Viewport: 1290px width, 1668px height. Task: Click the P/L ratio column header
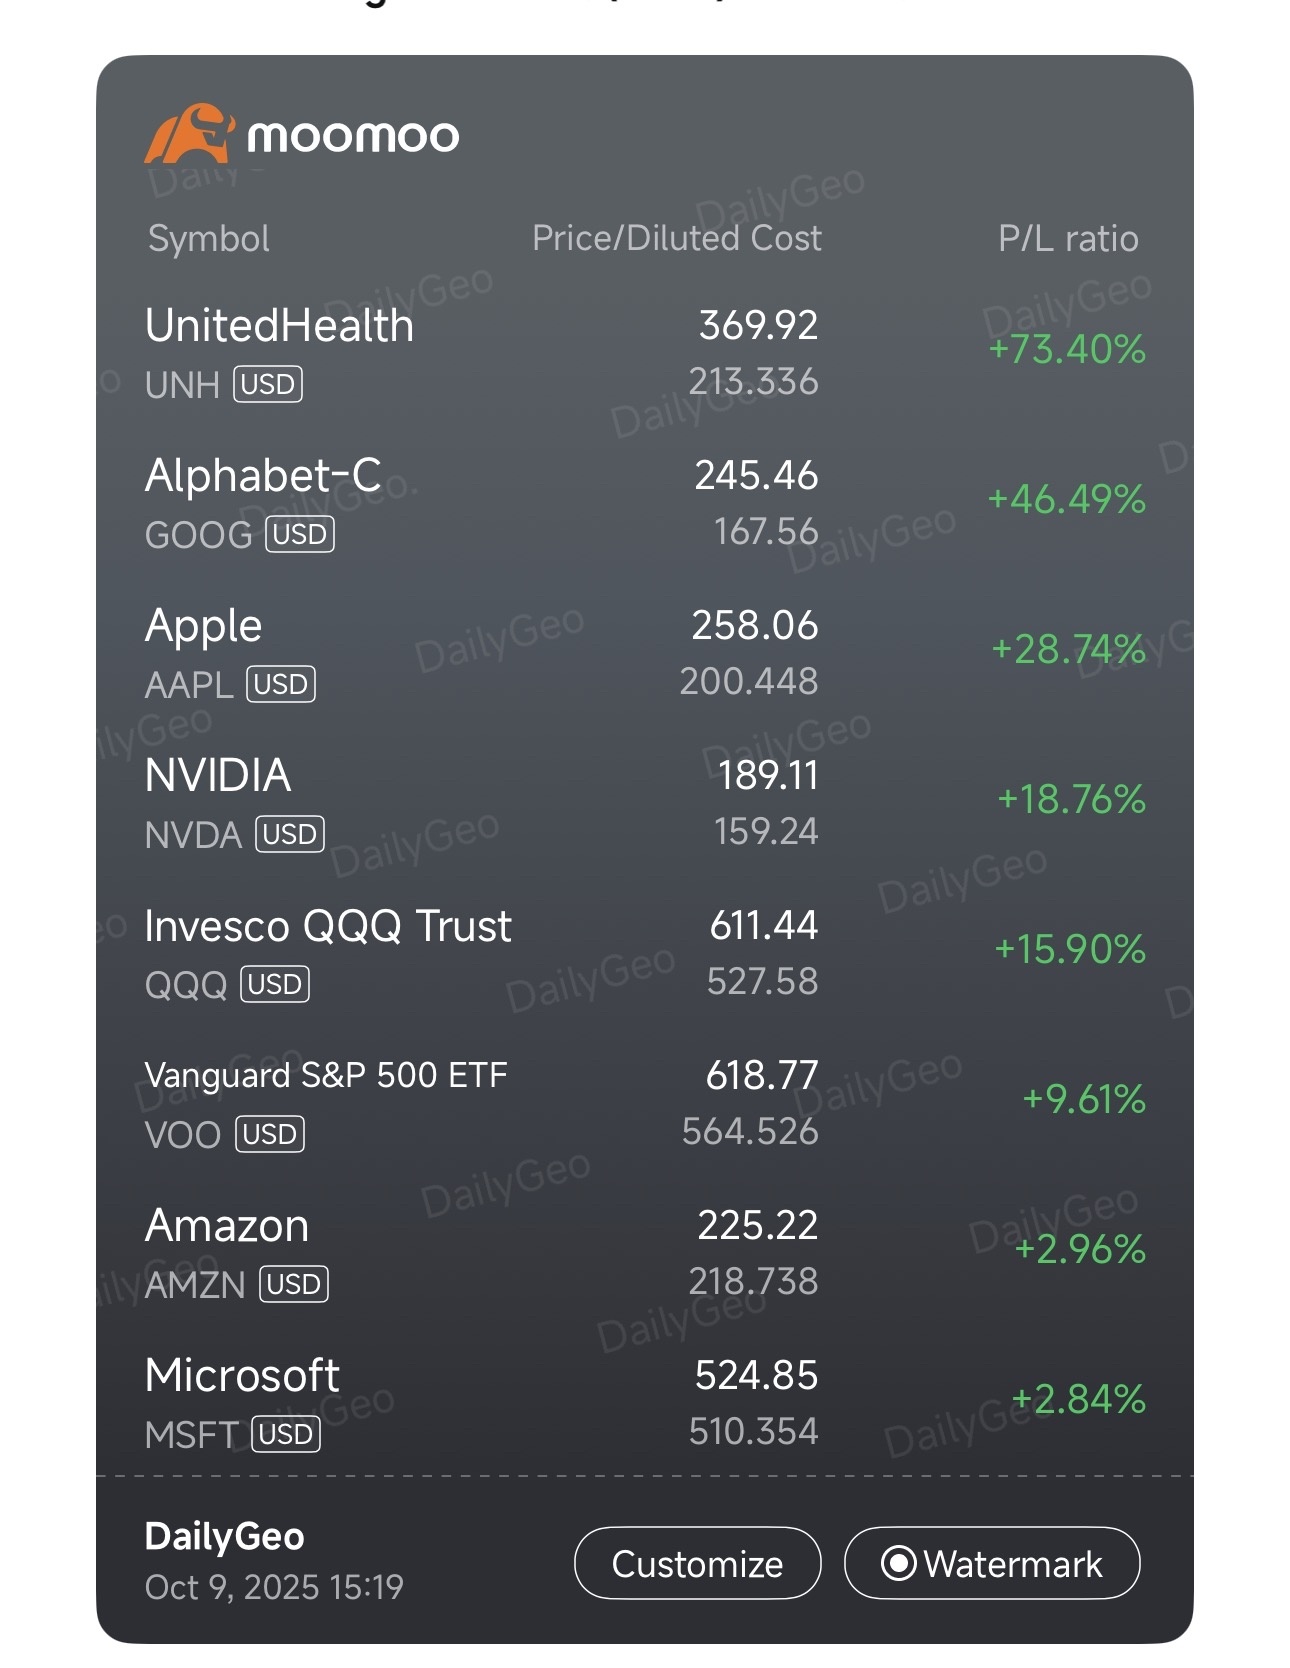tap(1067, 239)
